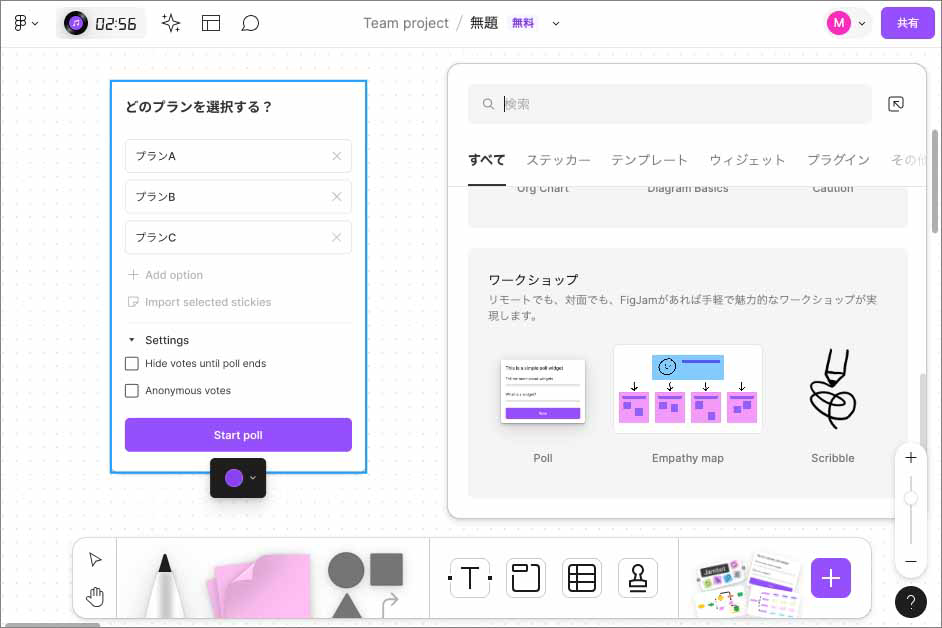Viewport: 942px width, 628px height.
Task: Enable Hide votes until poll ends
Action: (x=131, y=363)
